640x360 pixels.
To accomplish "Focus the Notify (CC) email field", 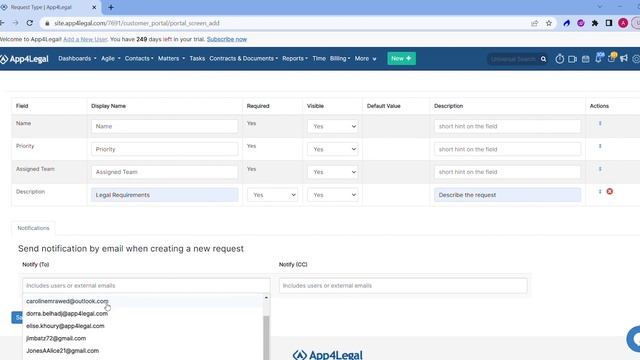I will pos(403,286).
